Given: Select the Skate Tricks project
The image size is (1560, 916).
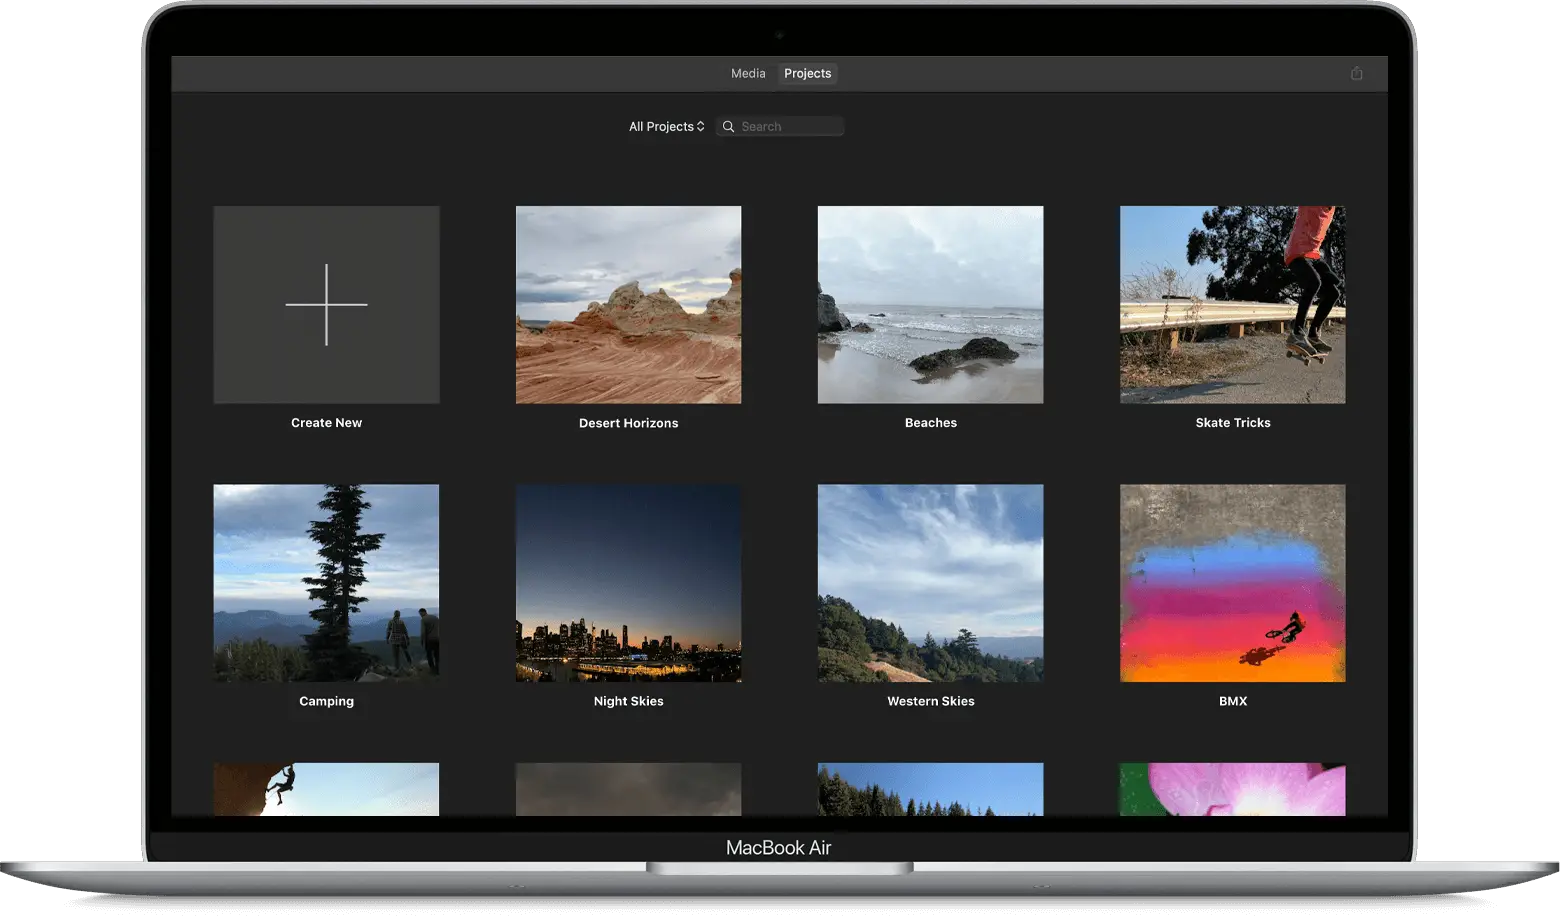Looking at the screenshot, I should [1232, 304].
